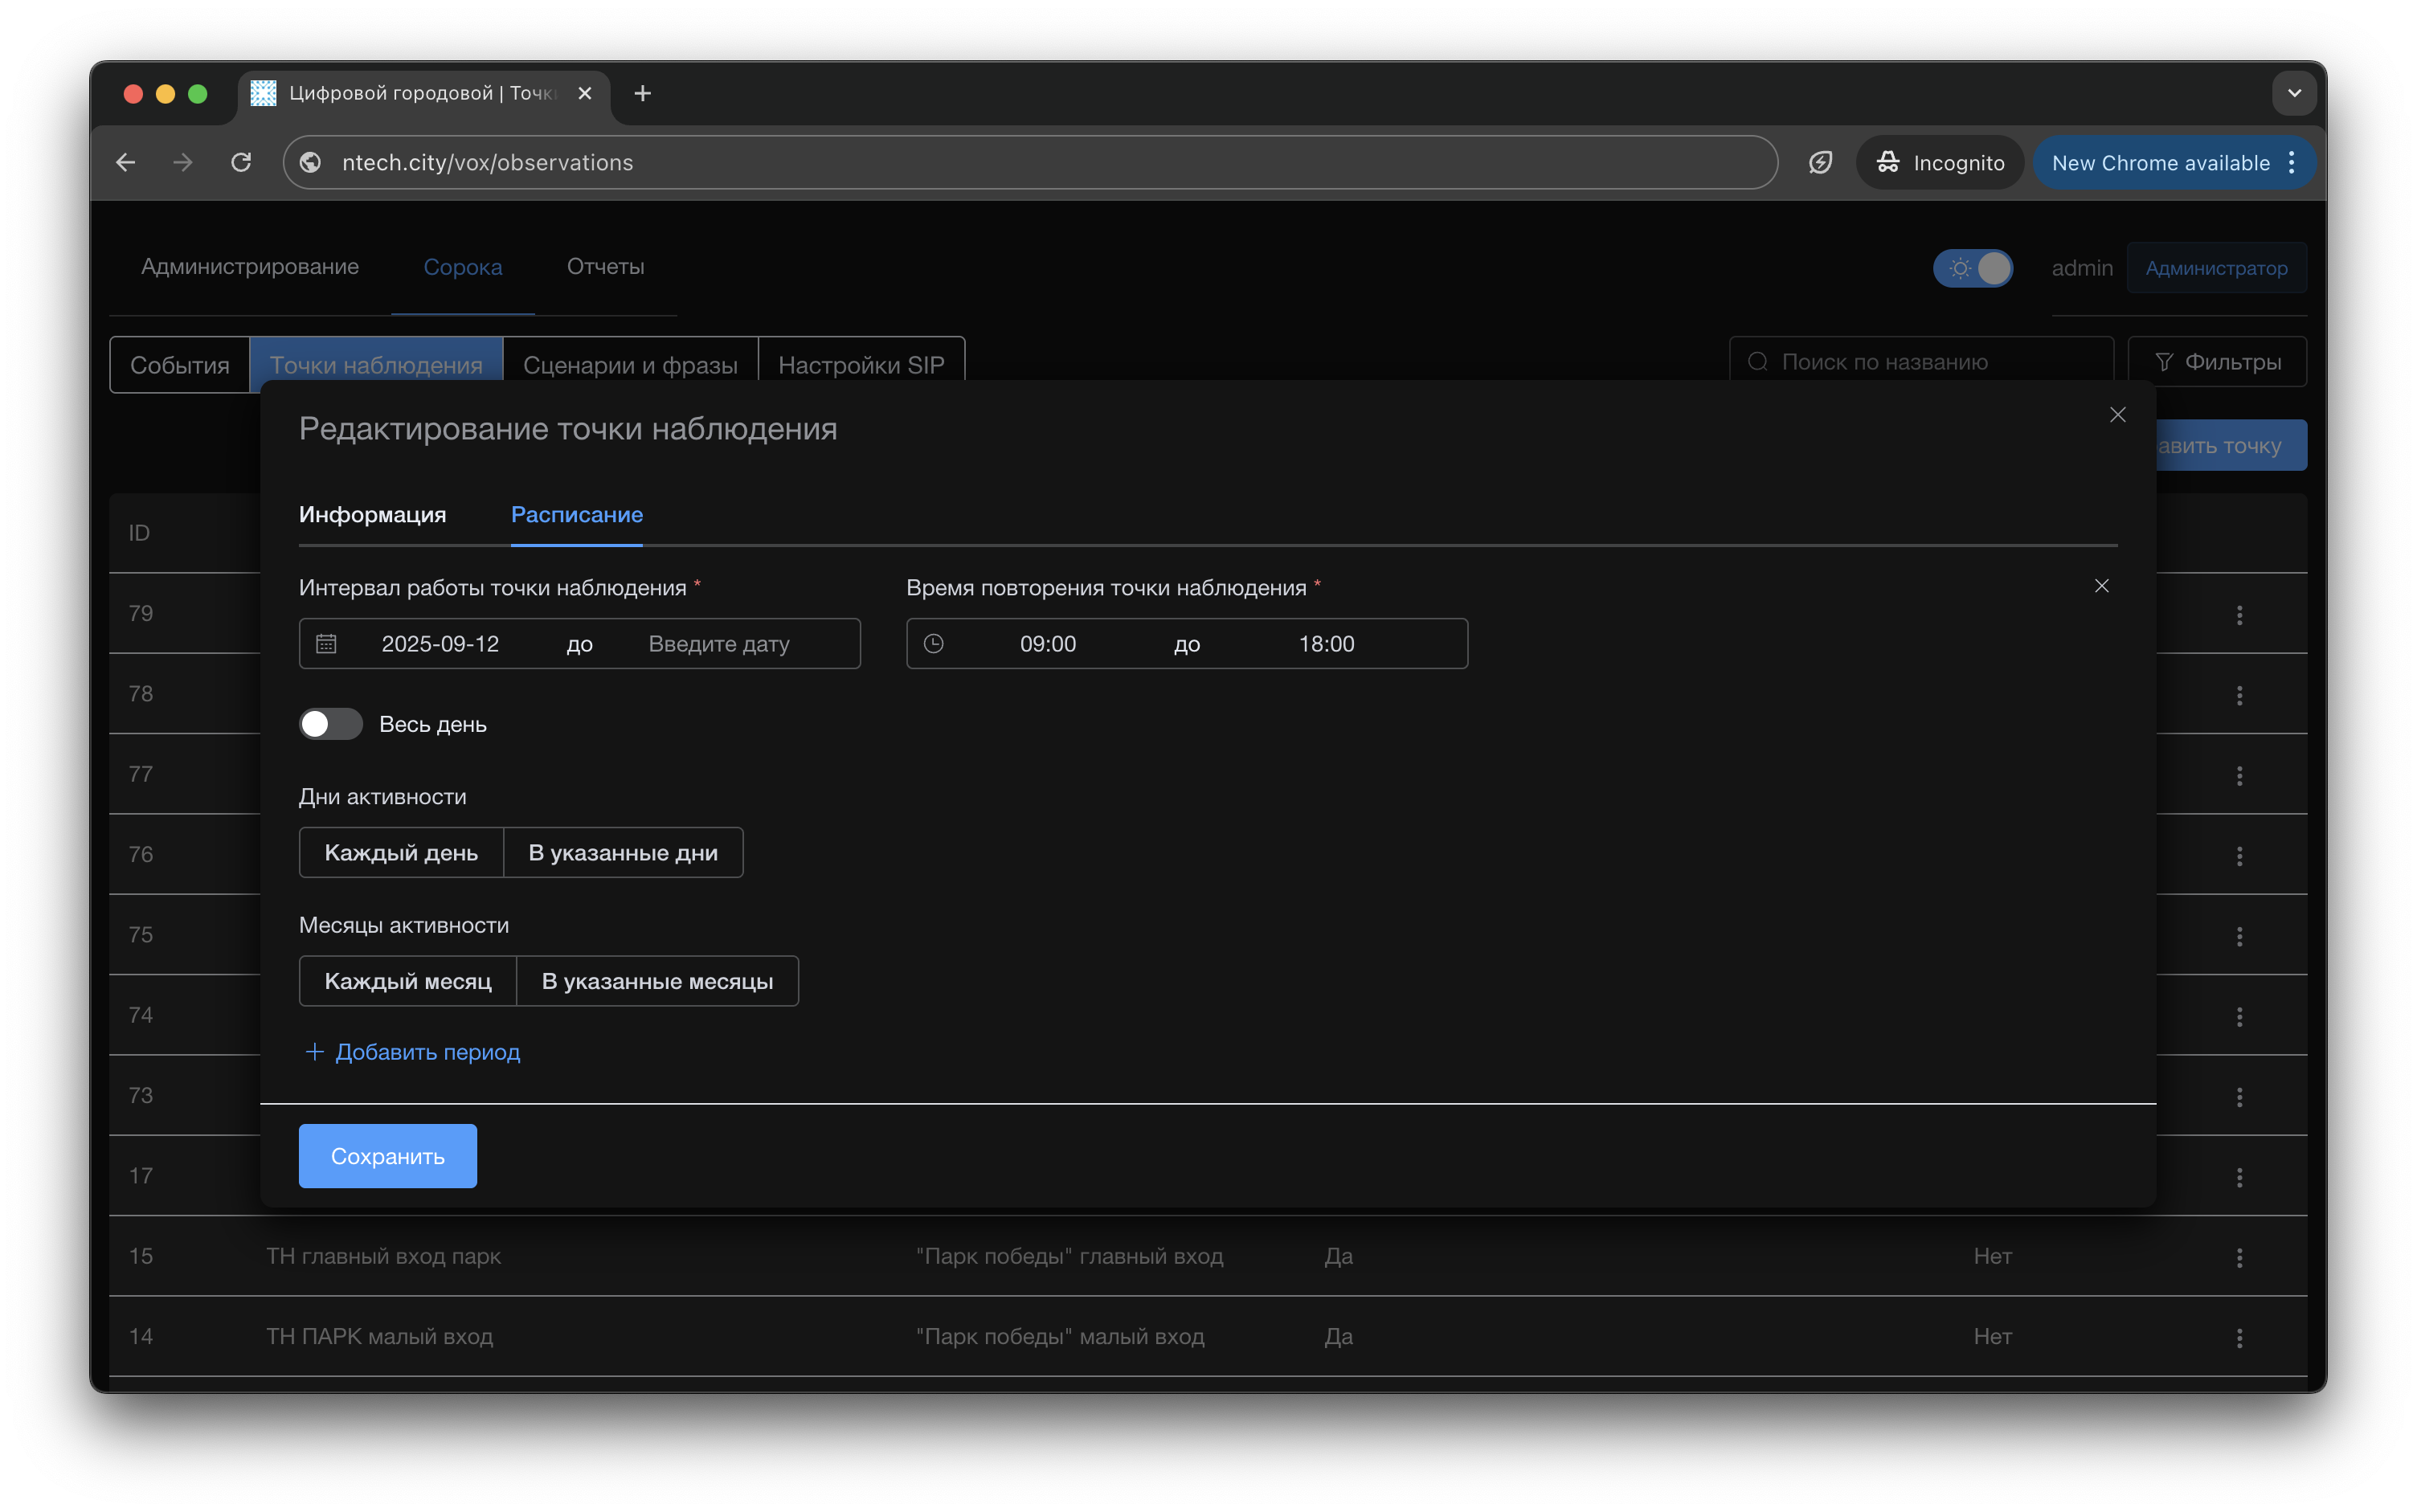Switch to the Информация tab
This screenshot has height=1512, width=2417.
tap(372, 515)
